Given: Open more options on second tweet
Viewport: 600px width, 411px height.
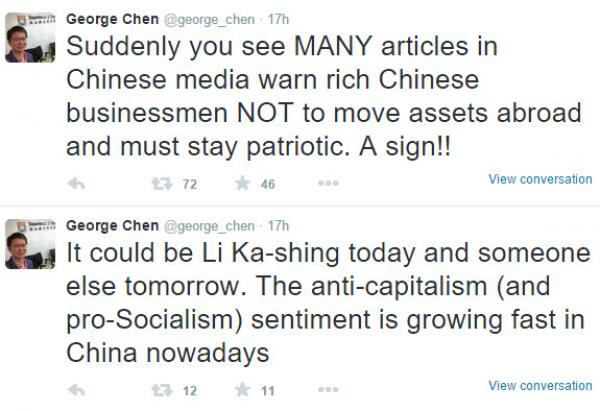Looking at the screenshot, I should pyautogui.click(x=328, y=390).
